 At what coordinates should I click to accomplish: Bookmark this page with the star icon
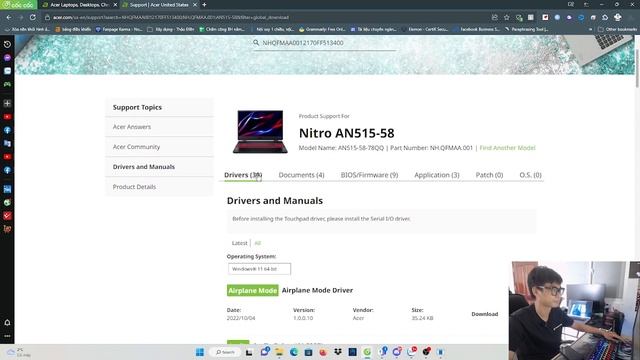click(507, 17)
